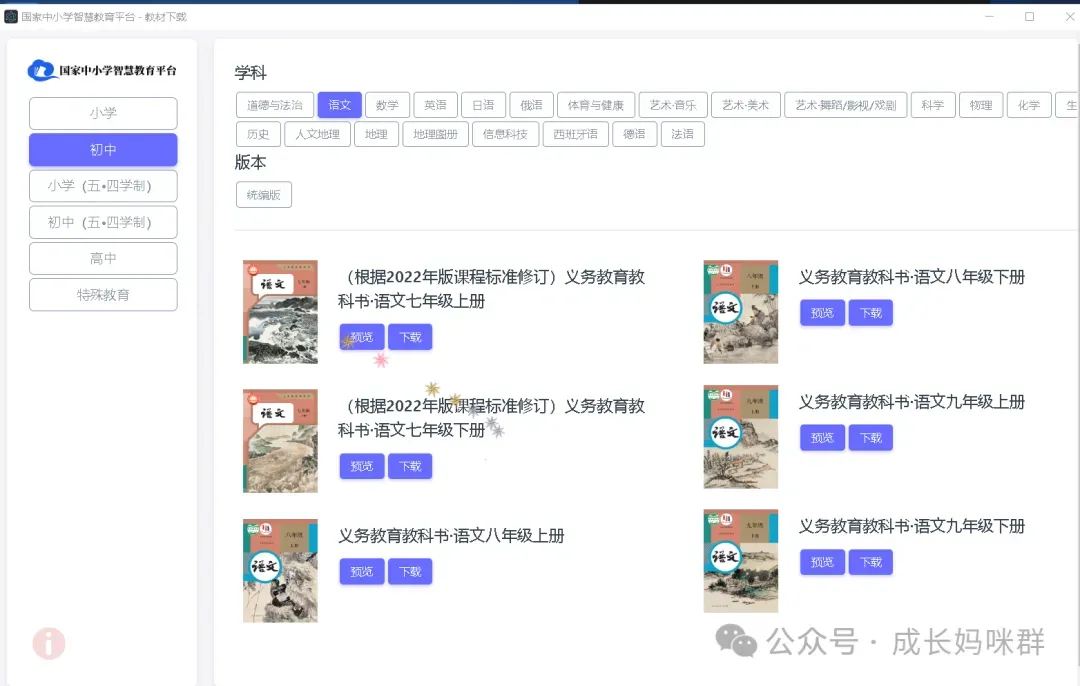Choose 地理图册 subject
Viewport: 1080px width, 686px height.
coord(435,134)
